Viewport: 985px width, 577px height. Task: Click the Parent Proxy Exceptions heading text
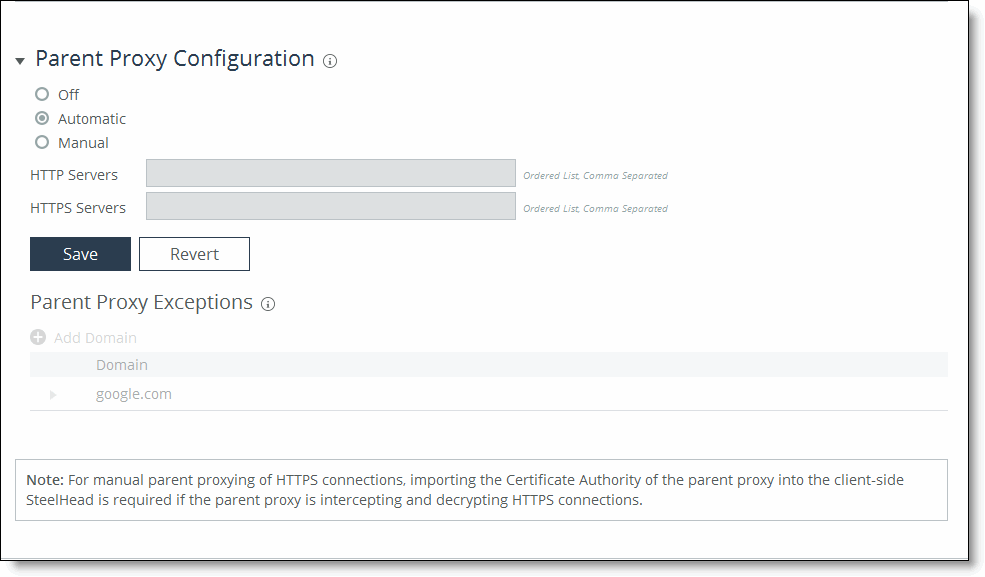141,302
